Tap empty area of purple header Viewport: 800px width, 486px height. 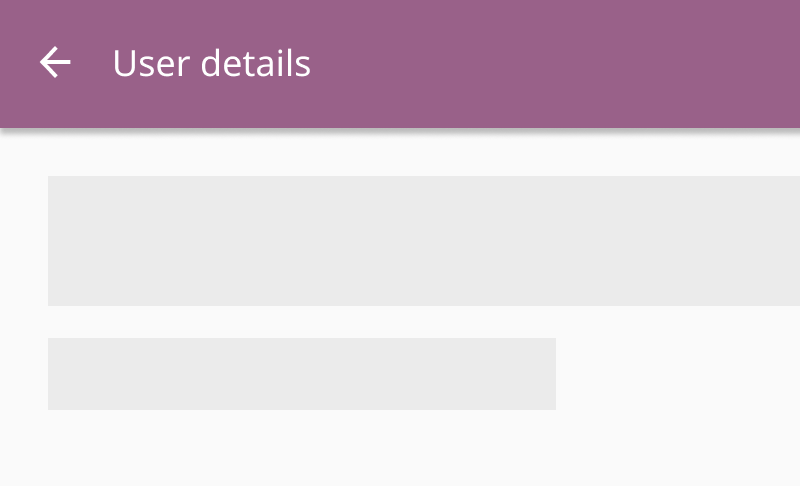(x=560, y=64)
